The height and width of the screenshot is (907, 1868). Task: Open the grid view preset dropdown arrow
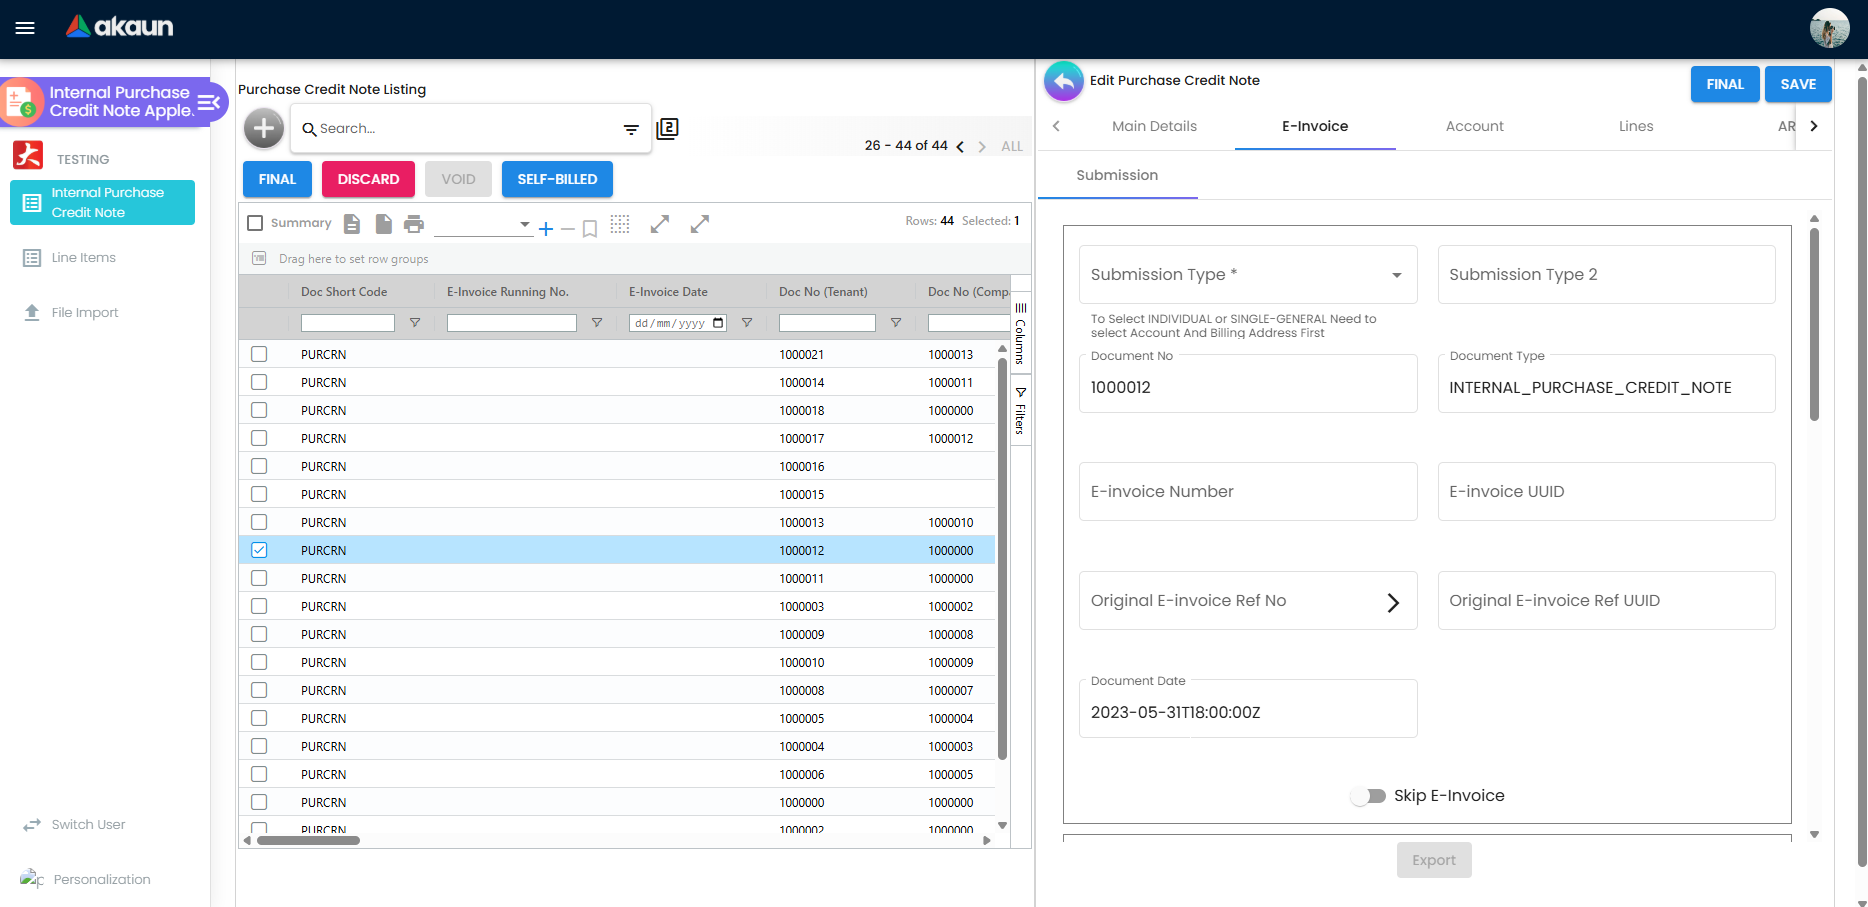(525, 224)
